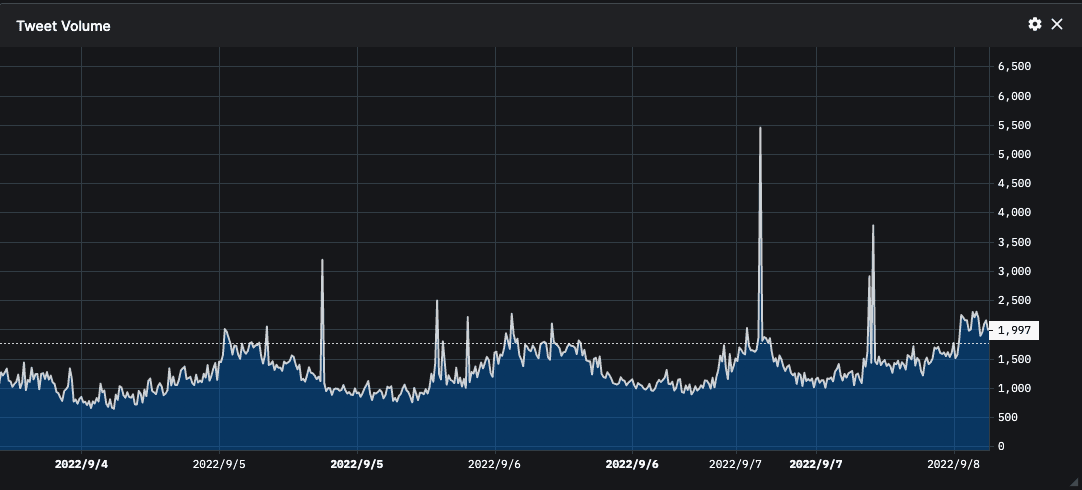Click the bold 2022/9/5 date axis label
This screenshot has width=1082, height=490.
pos(357,464)
